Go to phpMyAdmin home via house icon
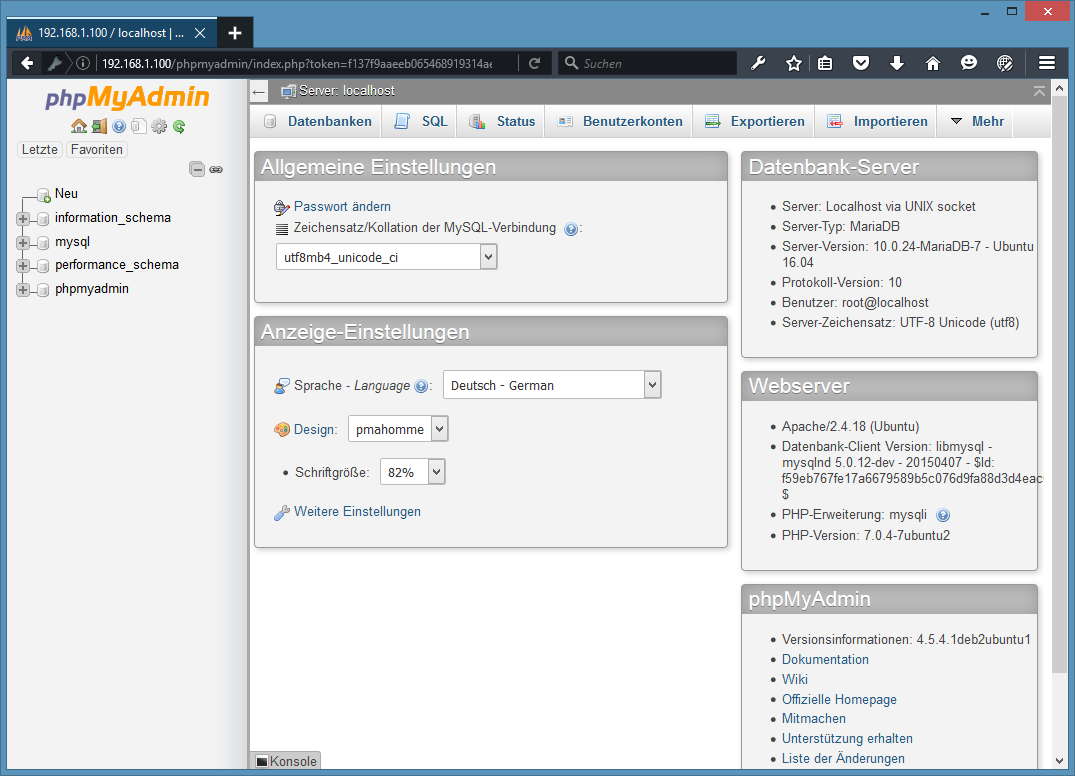Viewport: 1075px width, 776px height. [x=79, y=126]
